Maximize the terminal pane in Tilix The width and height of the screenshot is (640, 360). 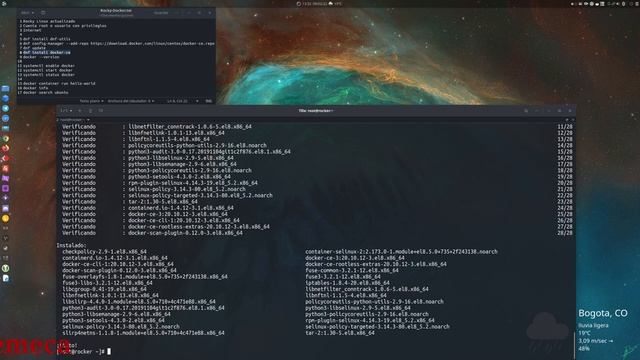pyautogui.click(x=567, y=120)
